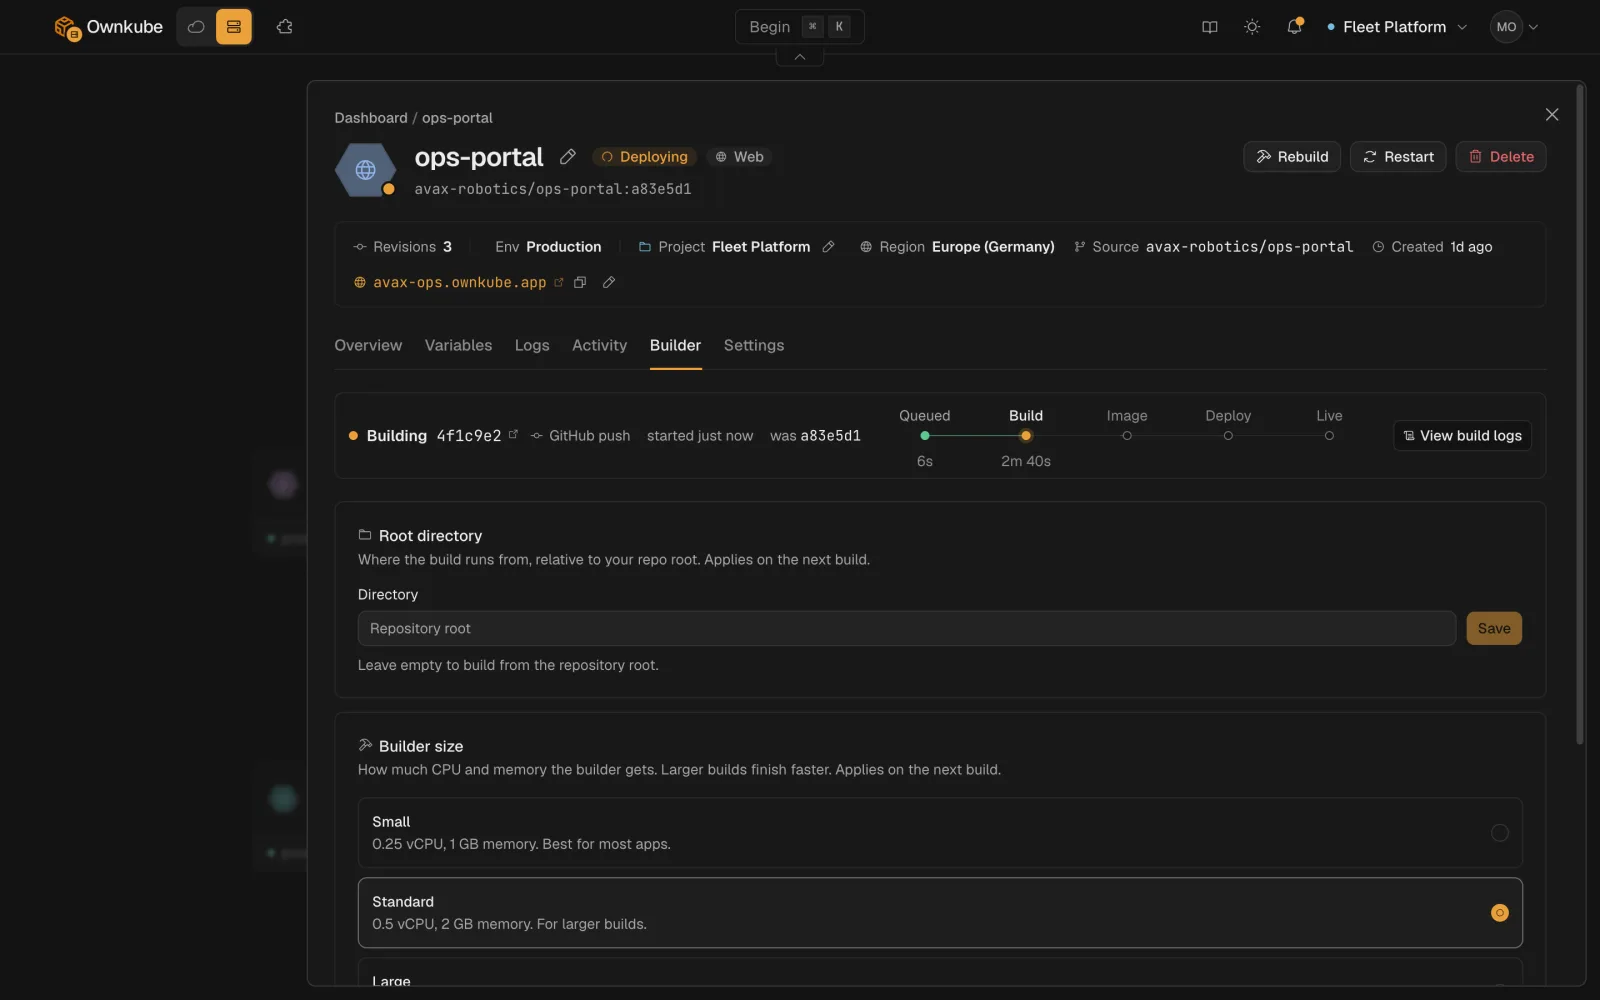Click the panel vertical scrollbar
This screenshot has height=1000, width=1600.
(1580, 415)
